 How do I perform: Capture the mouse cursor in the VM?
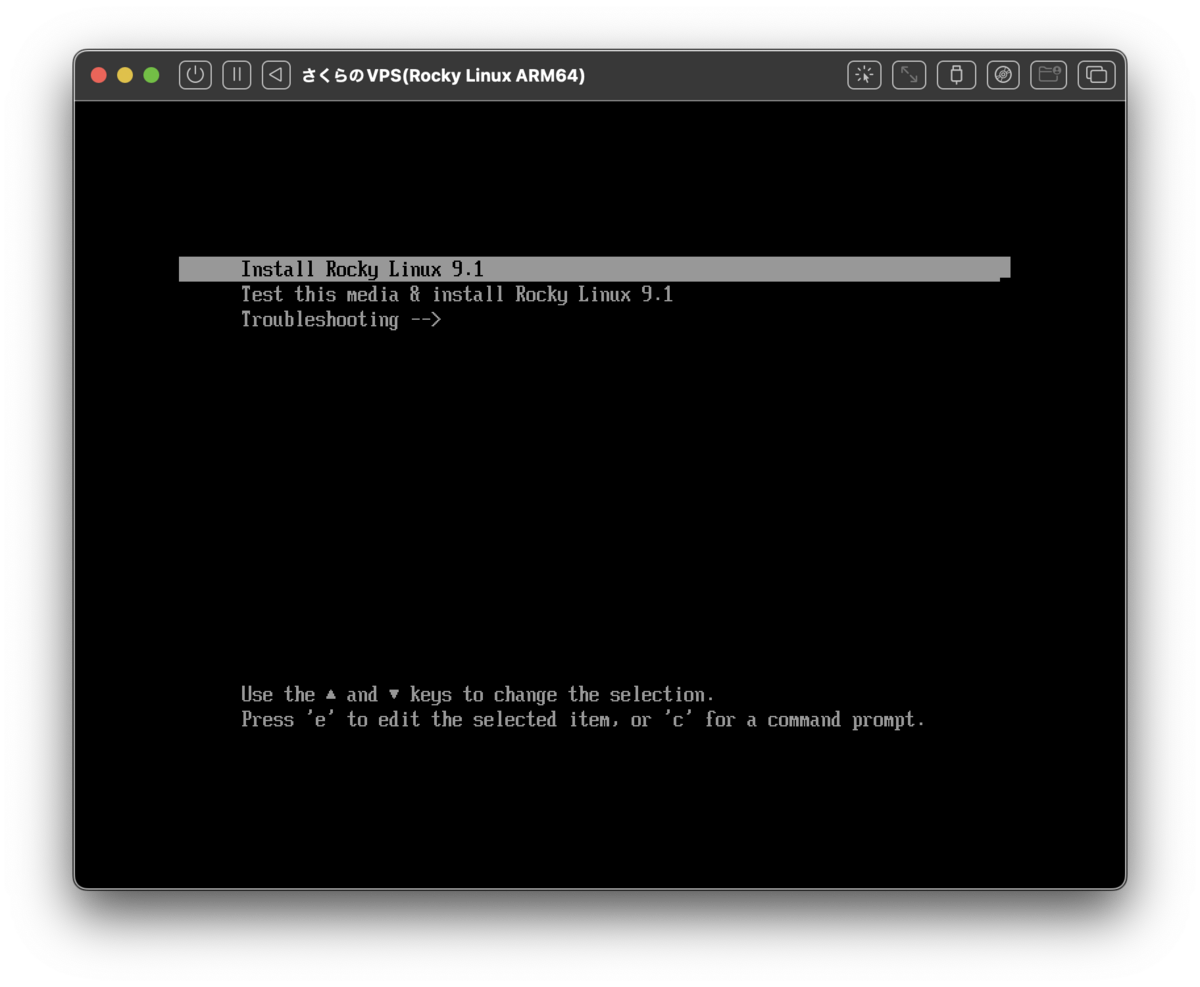coord(864,75)
